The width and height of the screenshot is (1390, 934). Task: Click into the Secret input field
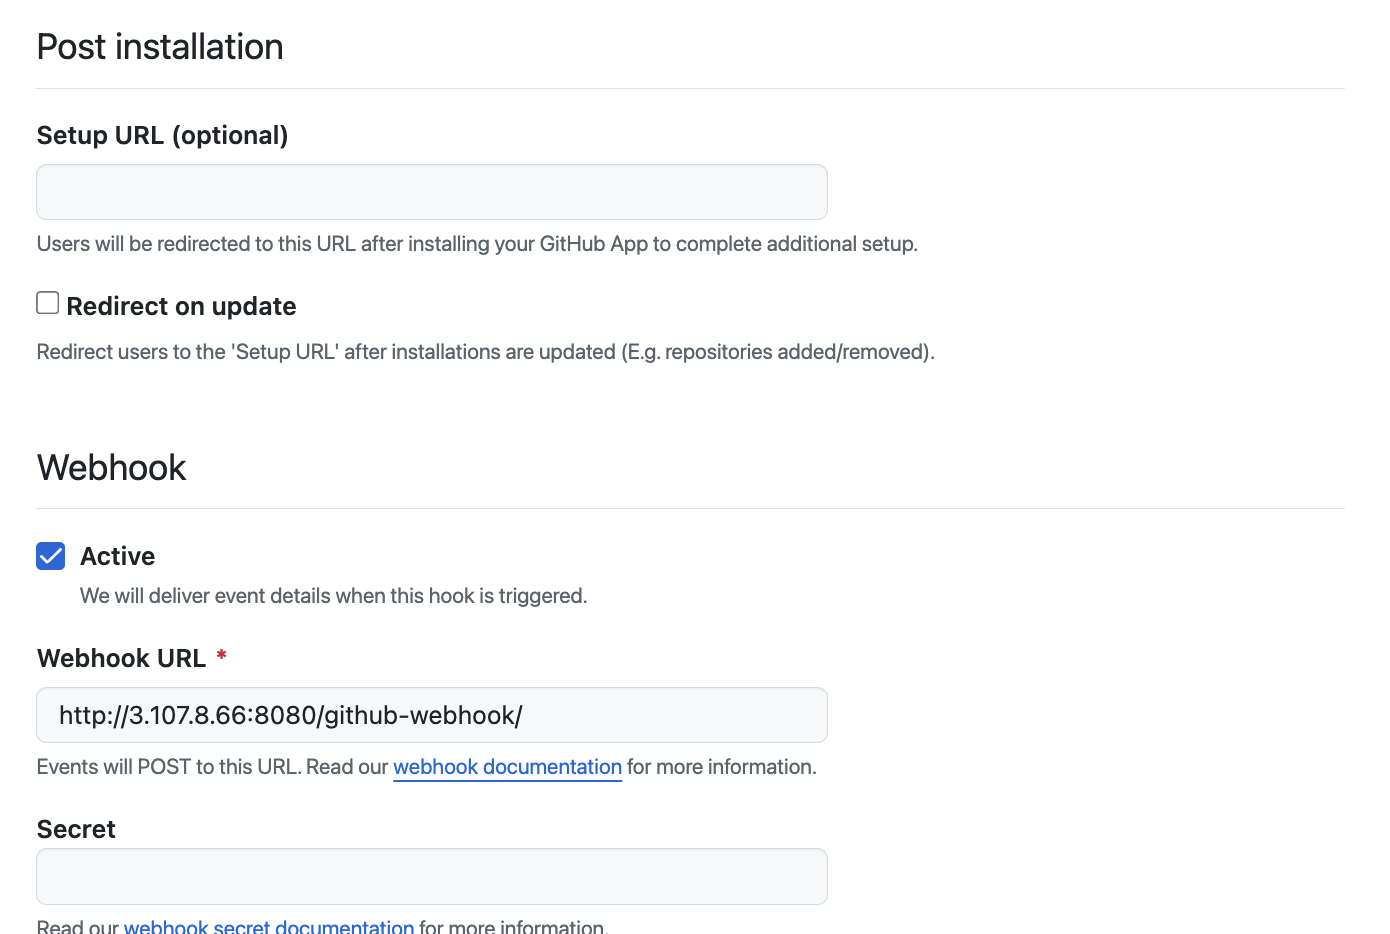point(431,876)
